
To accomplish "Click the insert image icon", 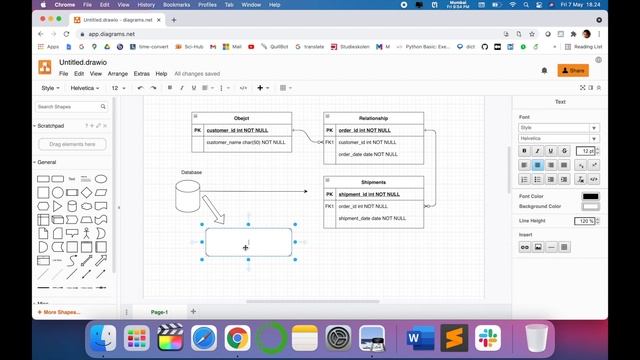I will tap(538, 247).
